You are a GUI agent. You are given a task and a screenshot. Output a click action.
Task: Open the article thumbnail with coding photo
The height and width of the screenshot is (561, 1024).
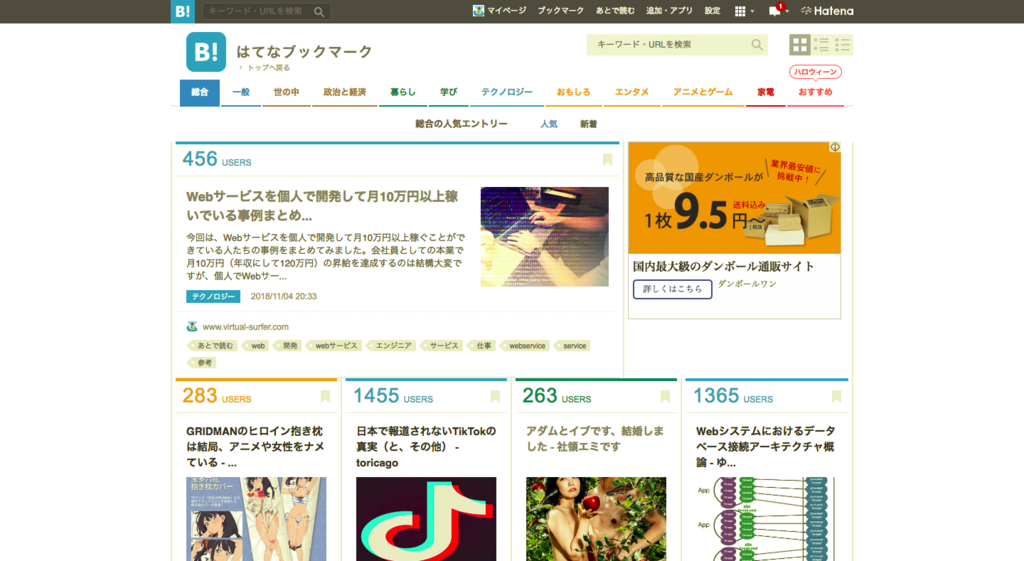545,236
